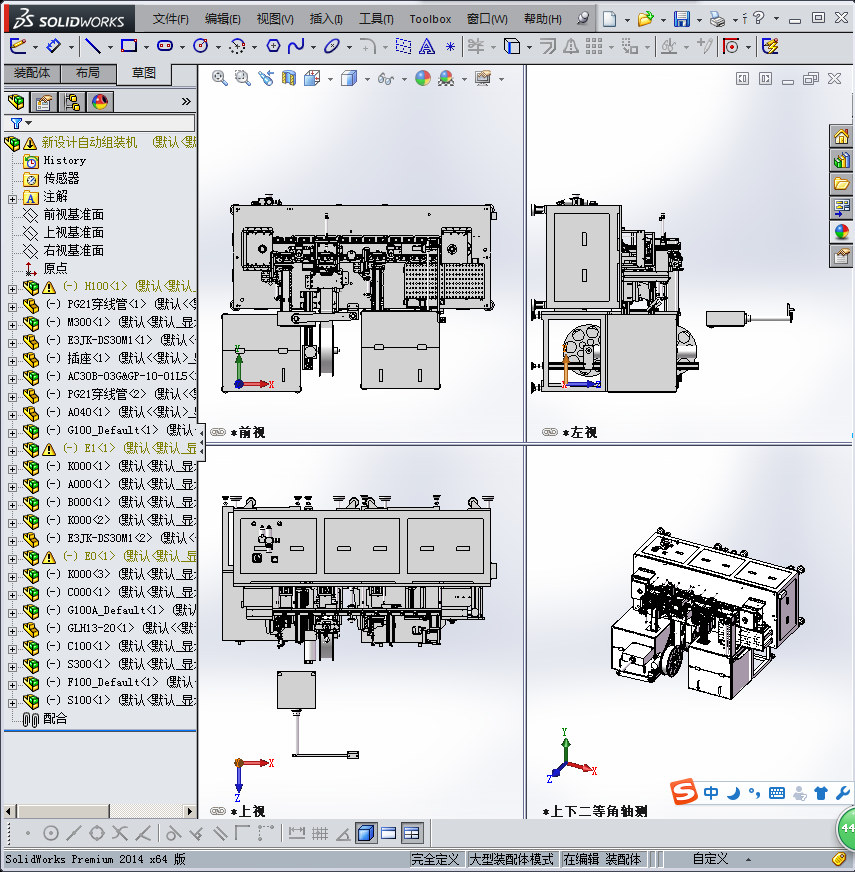Expand the 注解 tree node
The height and width of the screenshot is (872, 855).
[x=12, y=197]
